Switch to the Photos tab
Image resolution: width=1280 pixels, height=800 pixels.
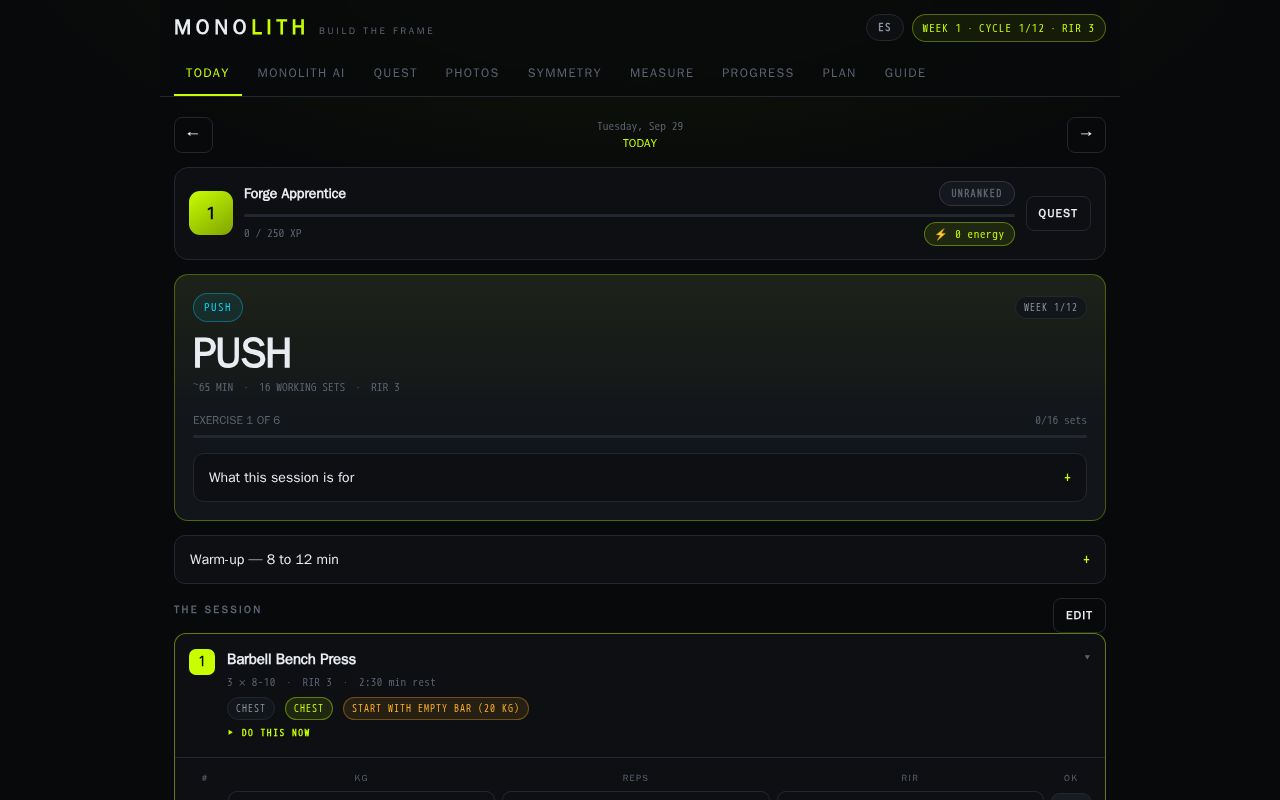(472, 73)
